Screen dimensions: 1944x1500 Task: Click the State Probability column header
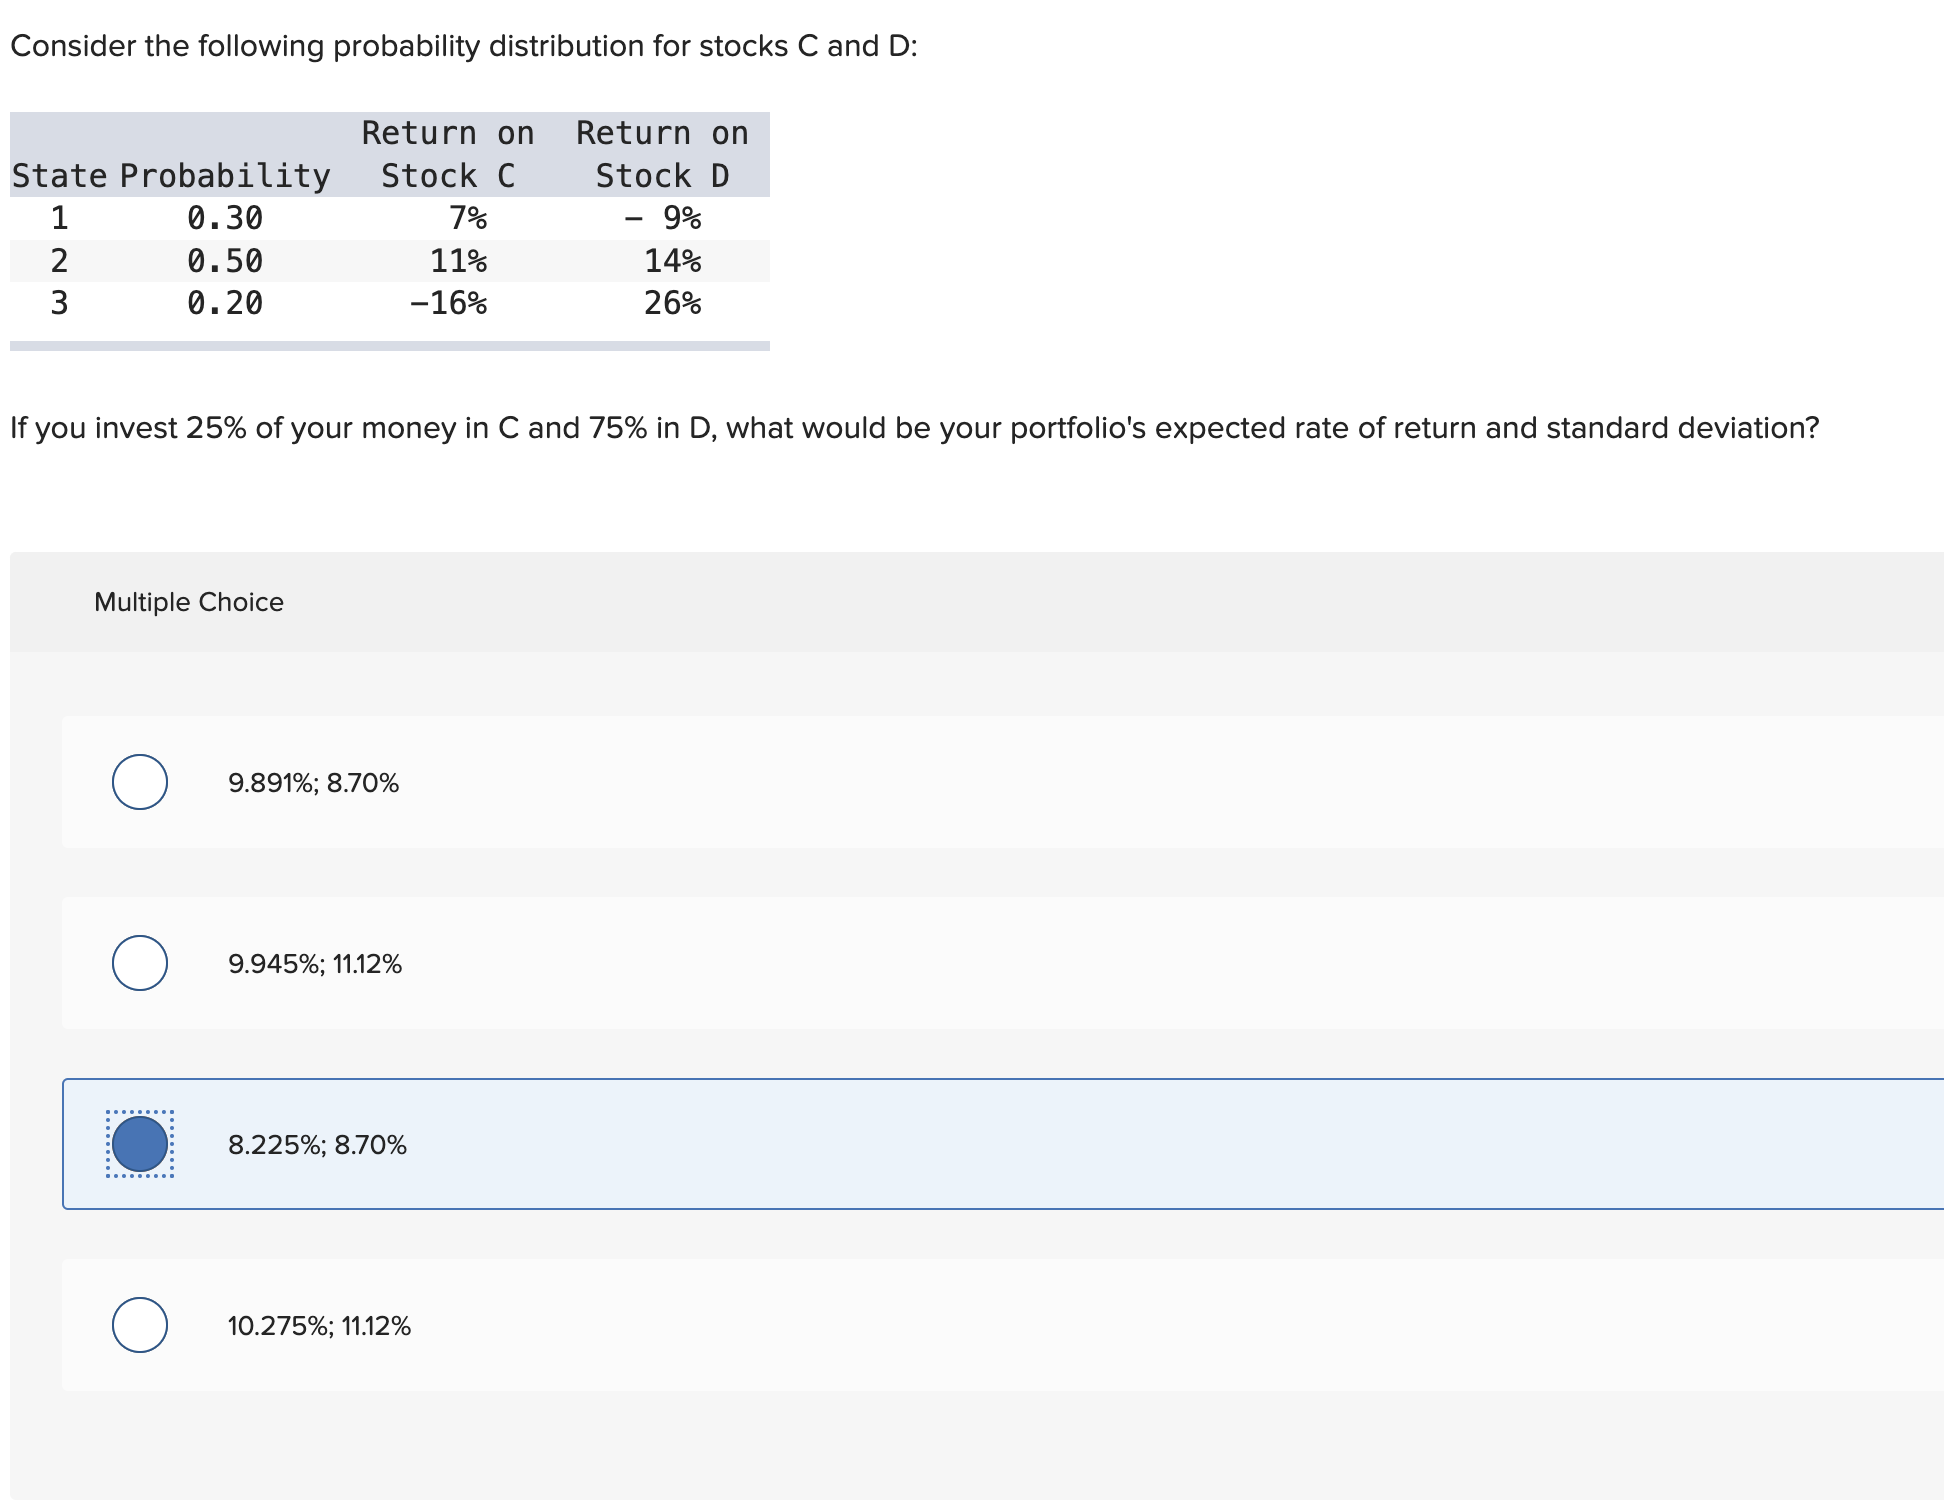(170, 175)
